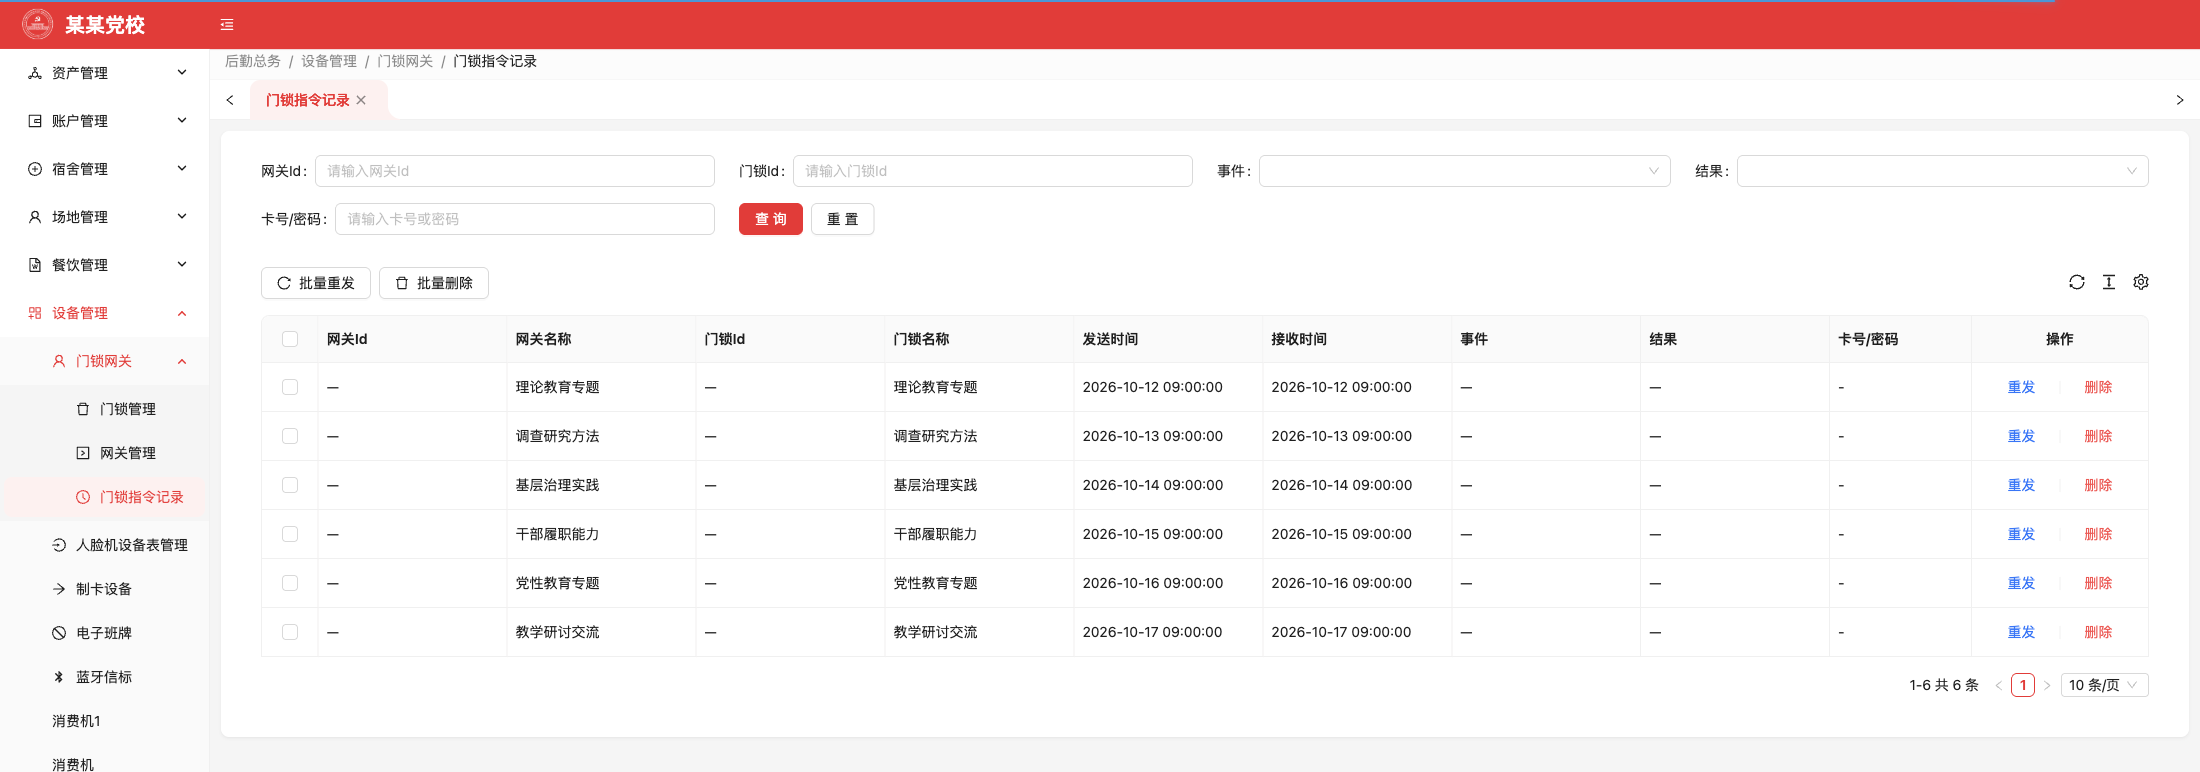Click the 重置 reset button
Screen dimensions: 2200x772
pos(843,219)
